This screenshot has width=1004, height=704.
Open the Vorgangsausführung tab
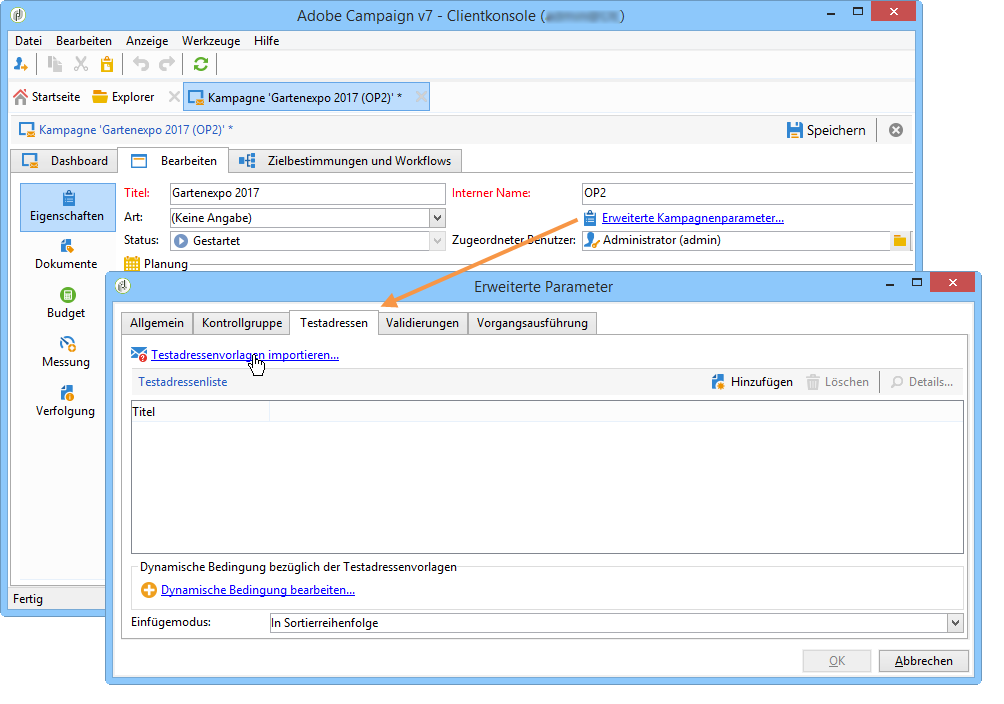point(532,323)
